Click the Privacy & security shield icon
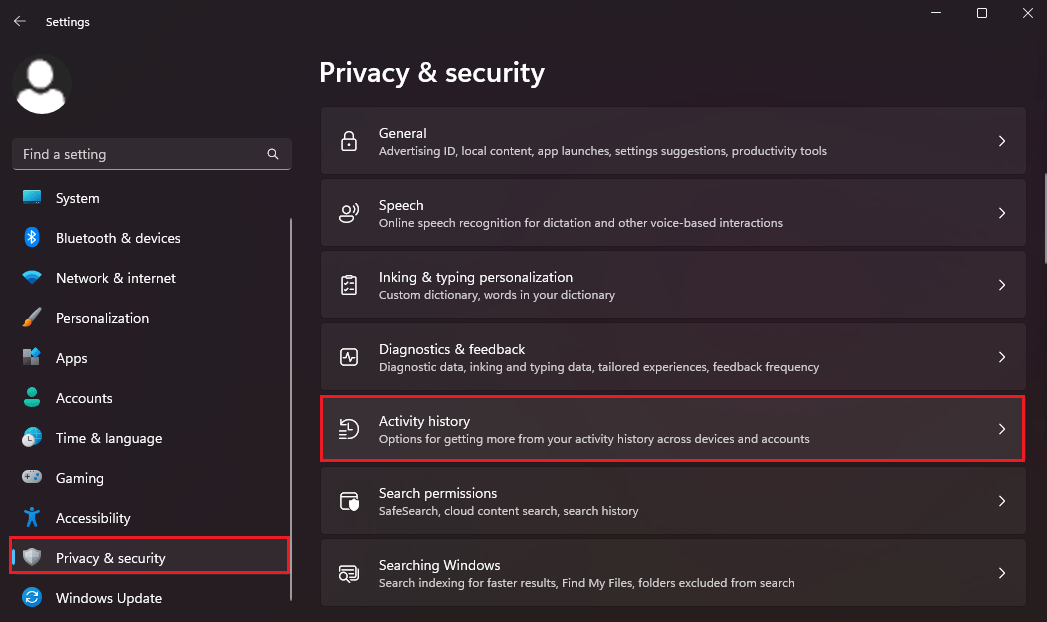 point(31,557)
